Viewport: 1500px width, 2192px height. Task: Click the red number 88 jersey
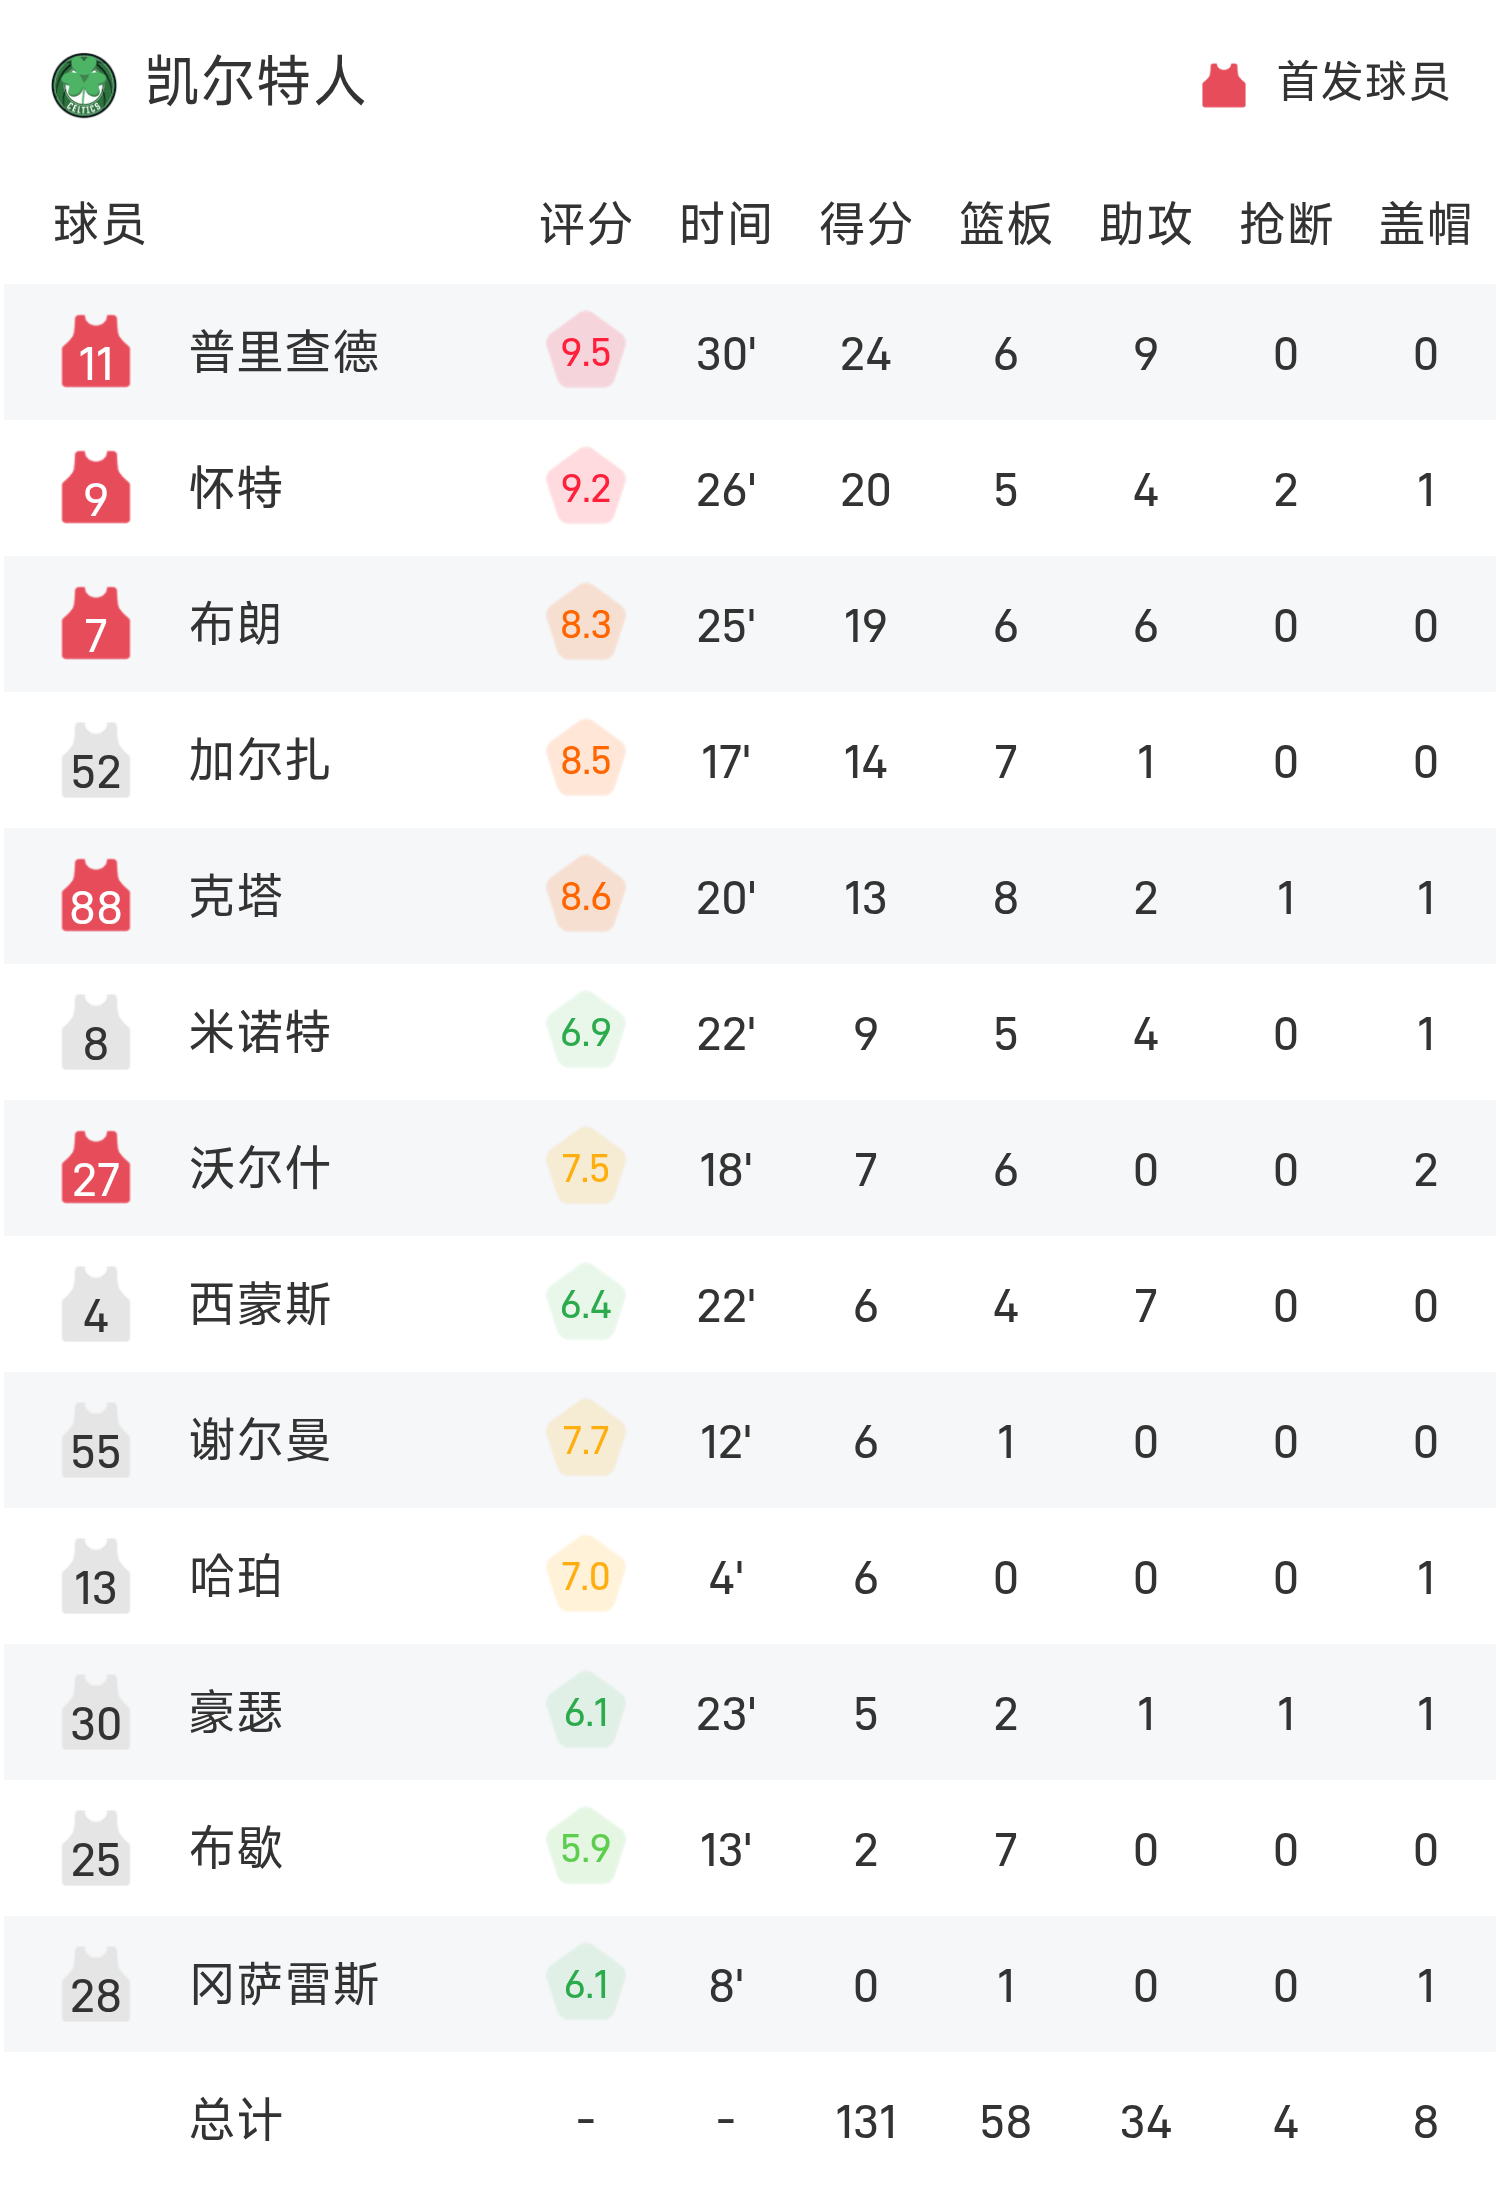[96, 897]
